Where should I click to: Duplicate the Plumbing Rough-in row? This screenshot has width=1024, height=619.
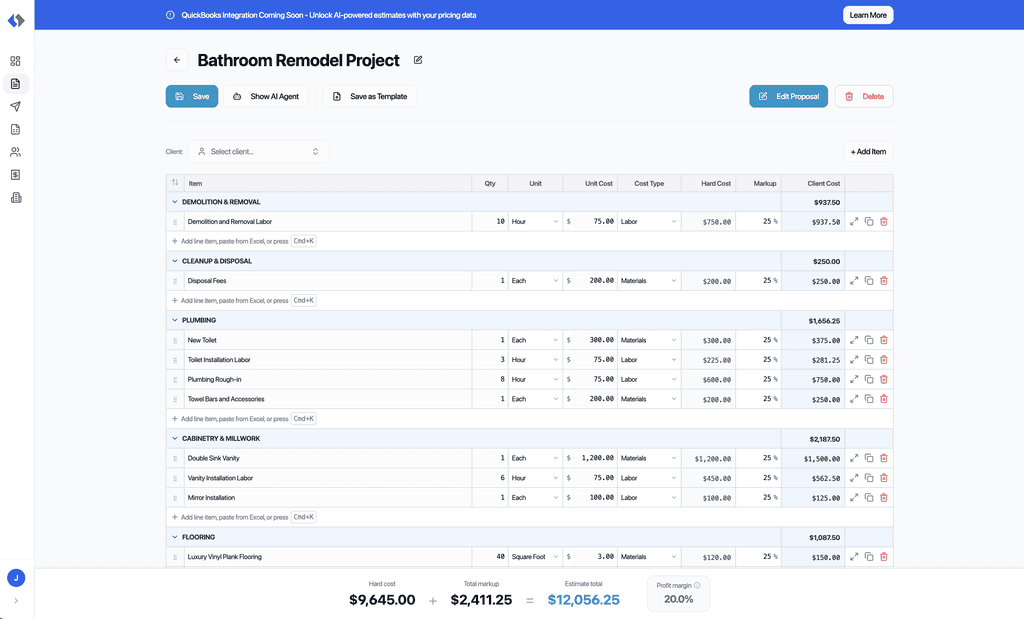(869, 379)
